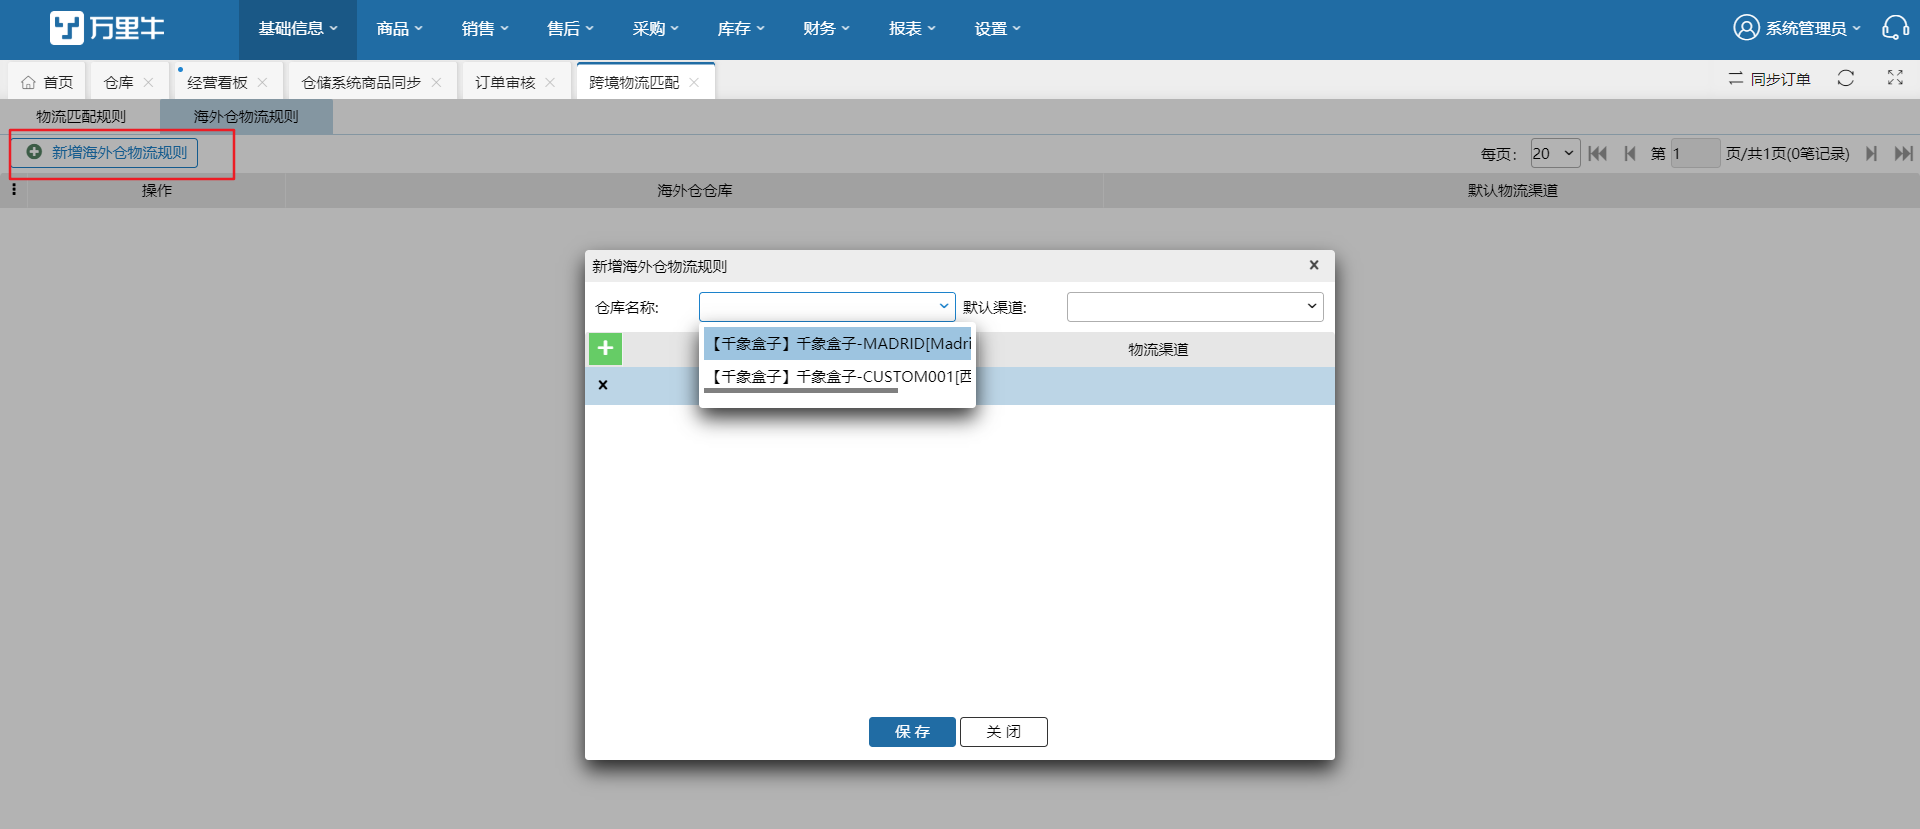
Task: Expand the 商品 menu
Action: click(400, 29)
